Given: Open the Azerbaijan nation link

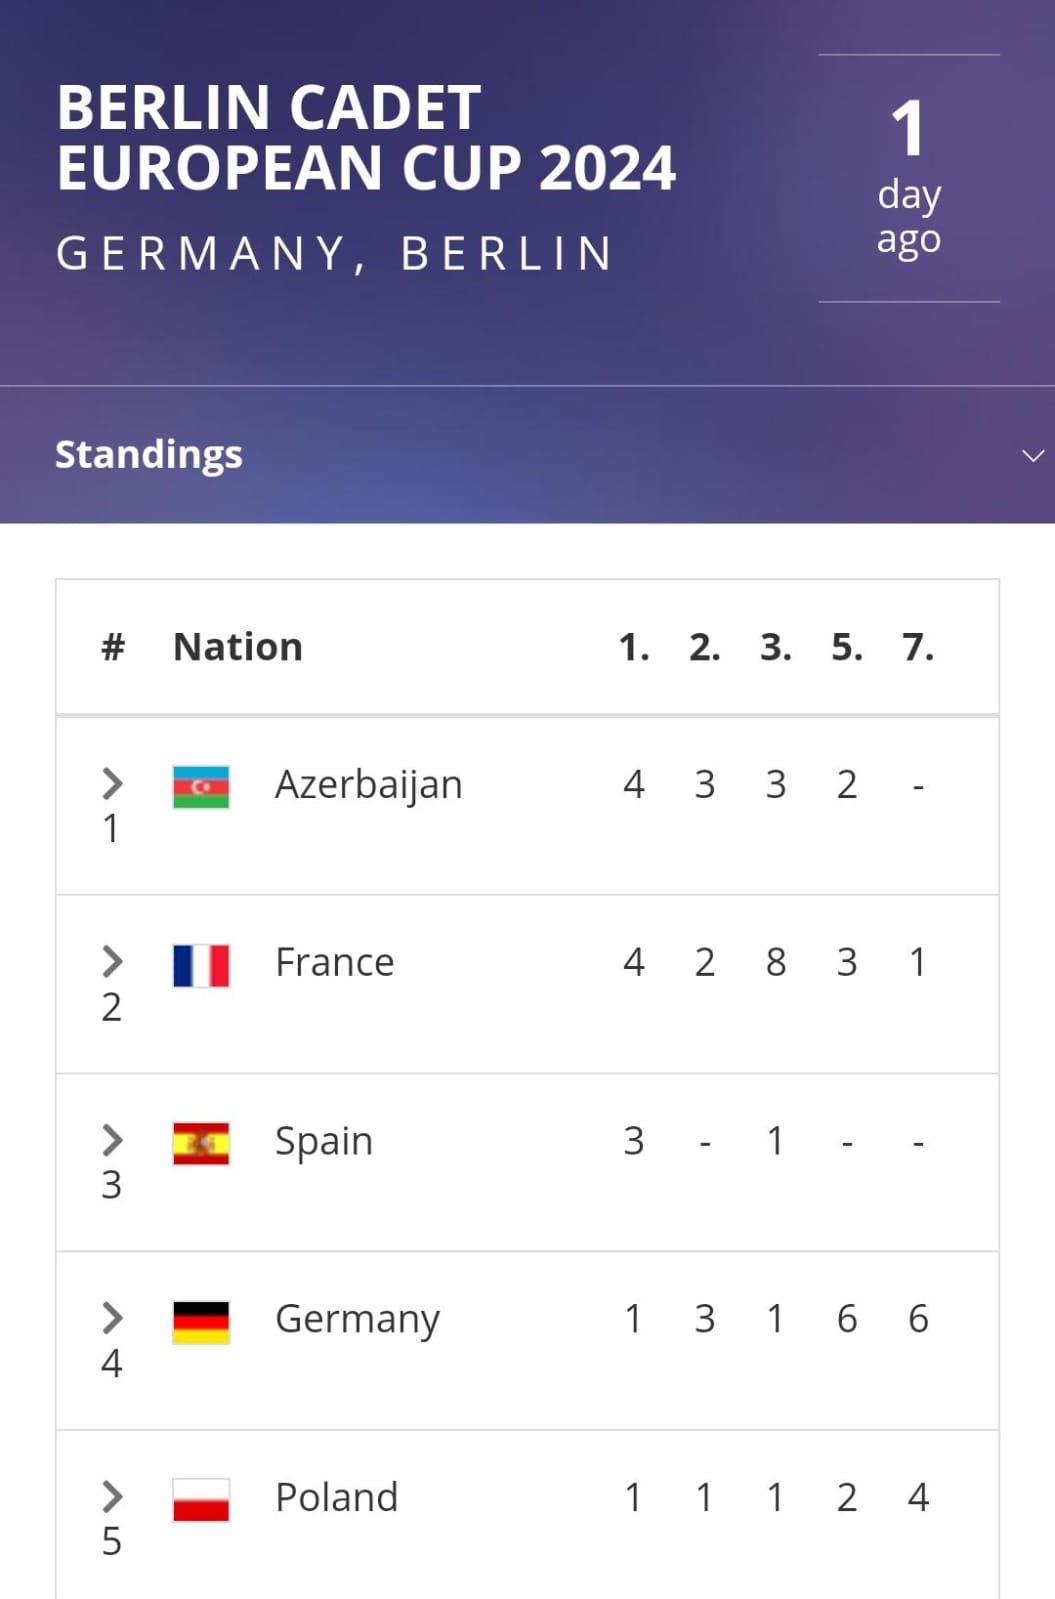Looking at the screenshot, I should pos(368,785).
